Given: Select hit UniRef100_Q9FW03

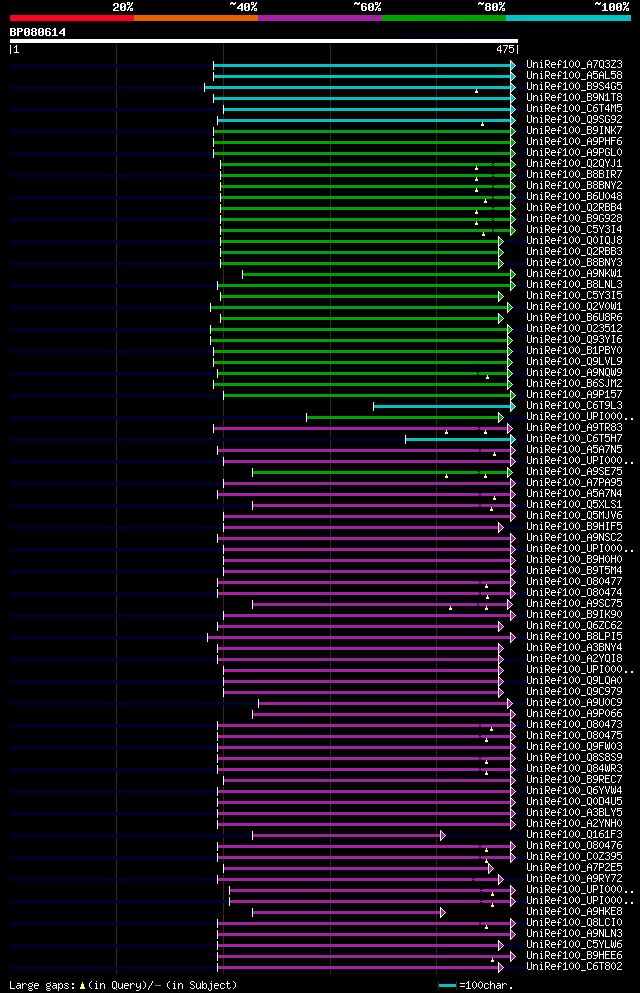Looking at the screenshot, I should tap(574, 747).
